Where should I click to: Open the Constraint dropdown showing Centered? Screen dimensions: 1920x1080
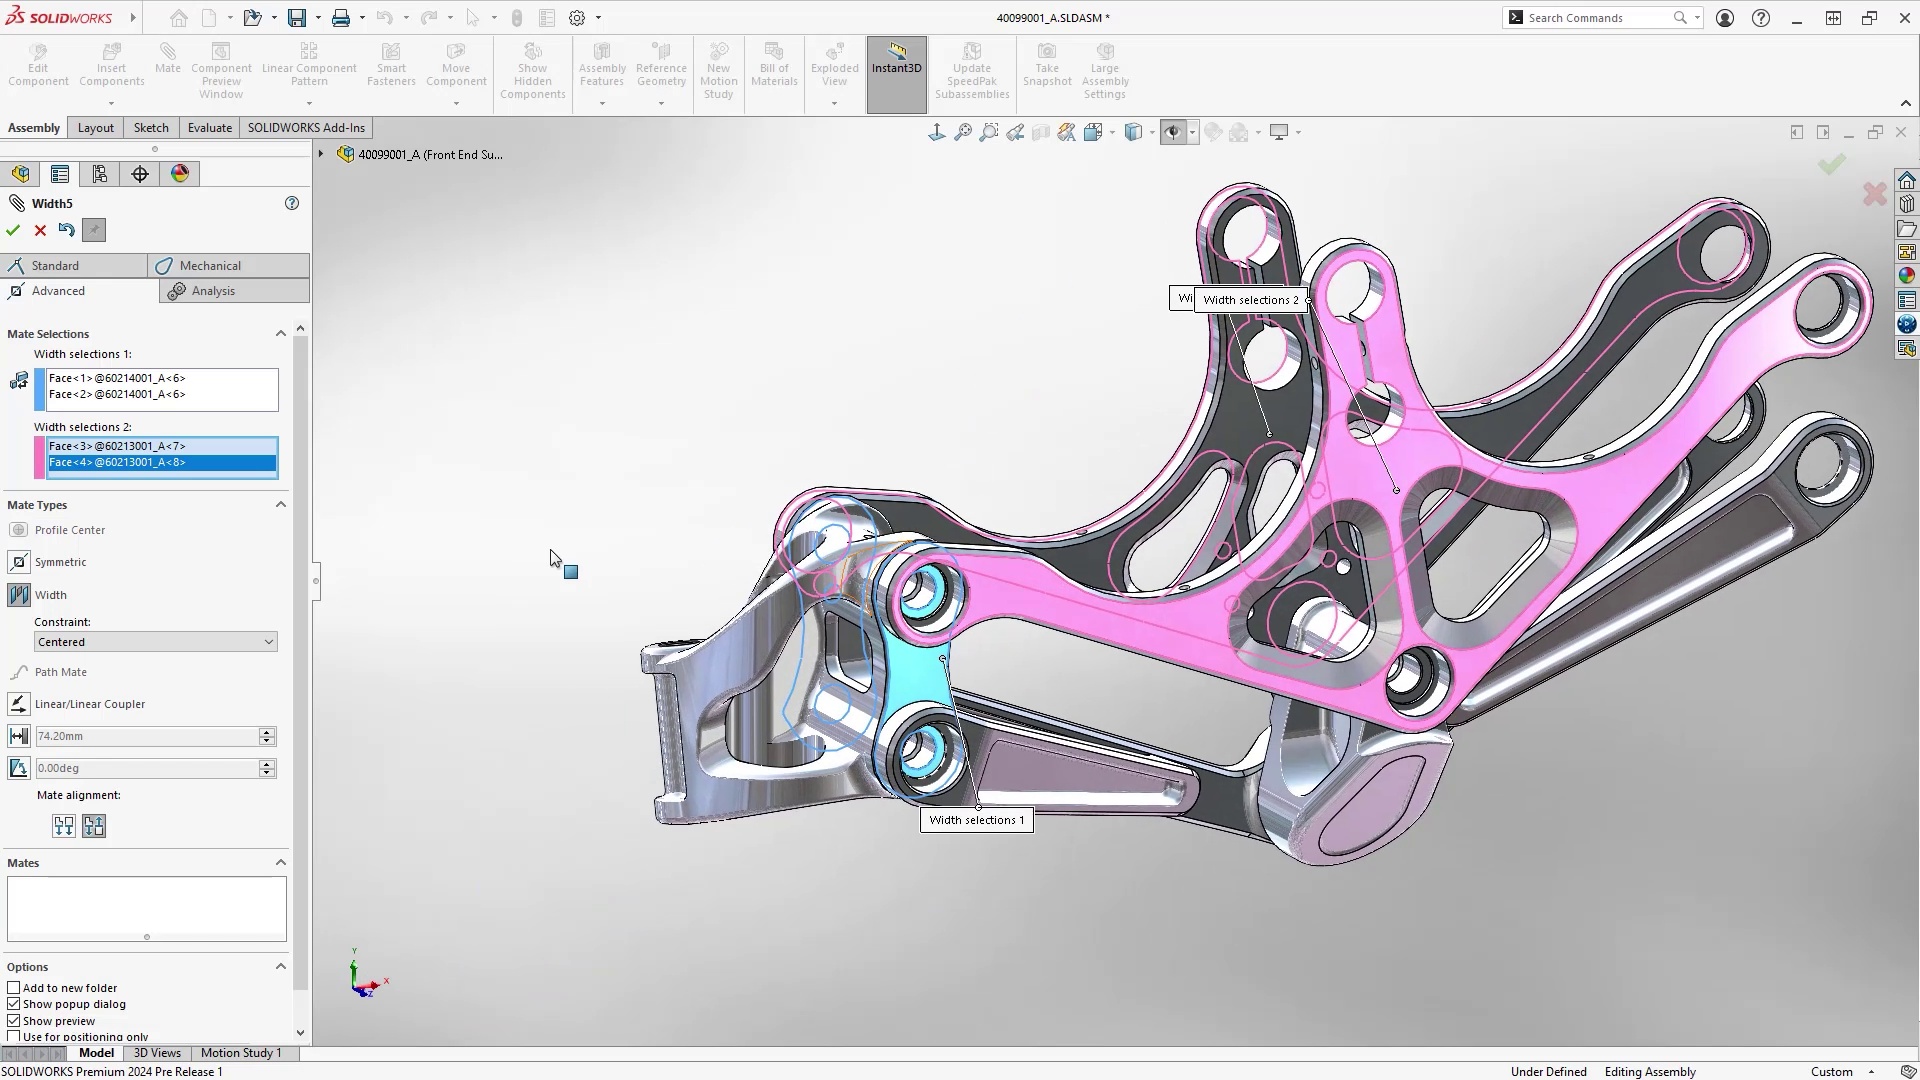pyautogui.click(x=268, y=641)
